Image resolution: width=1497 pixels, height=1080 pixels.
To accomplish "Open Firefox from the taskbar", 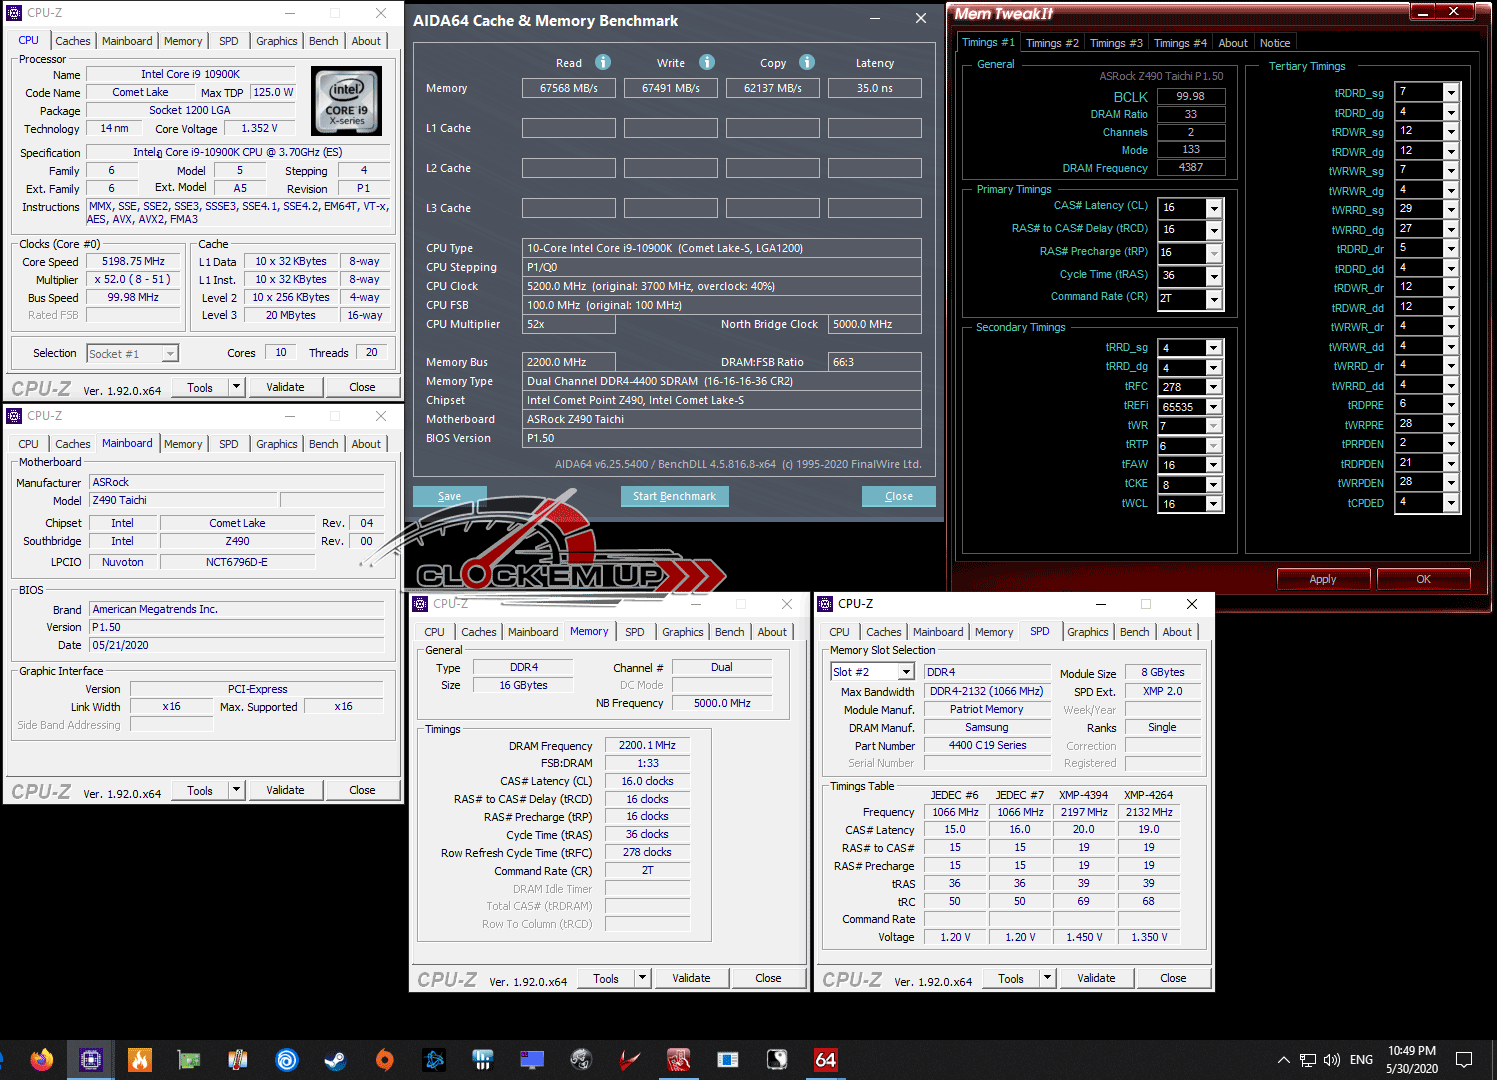I will 41,1059.
